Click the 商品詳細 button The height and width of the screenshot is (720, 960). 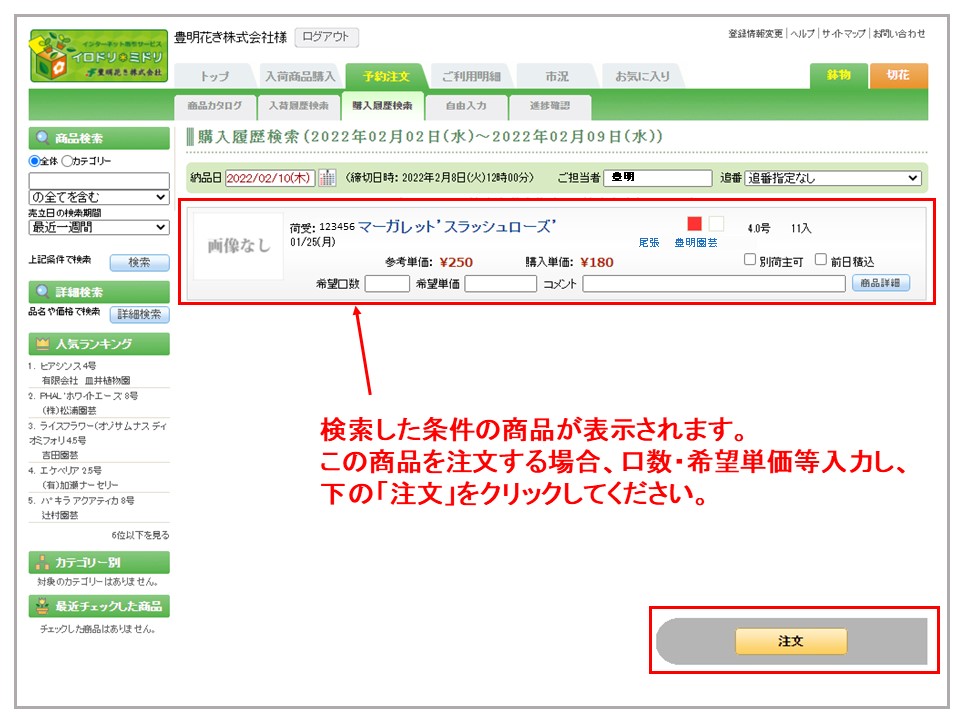881,284
